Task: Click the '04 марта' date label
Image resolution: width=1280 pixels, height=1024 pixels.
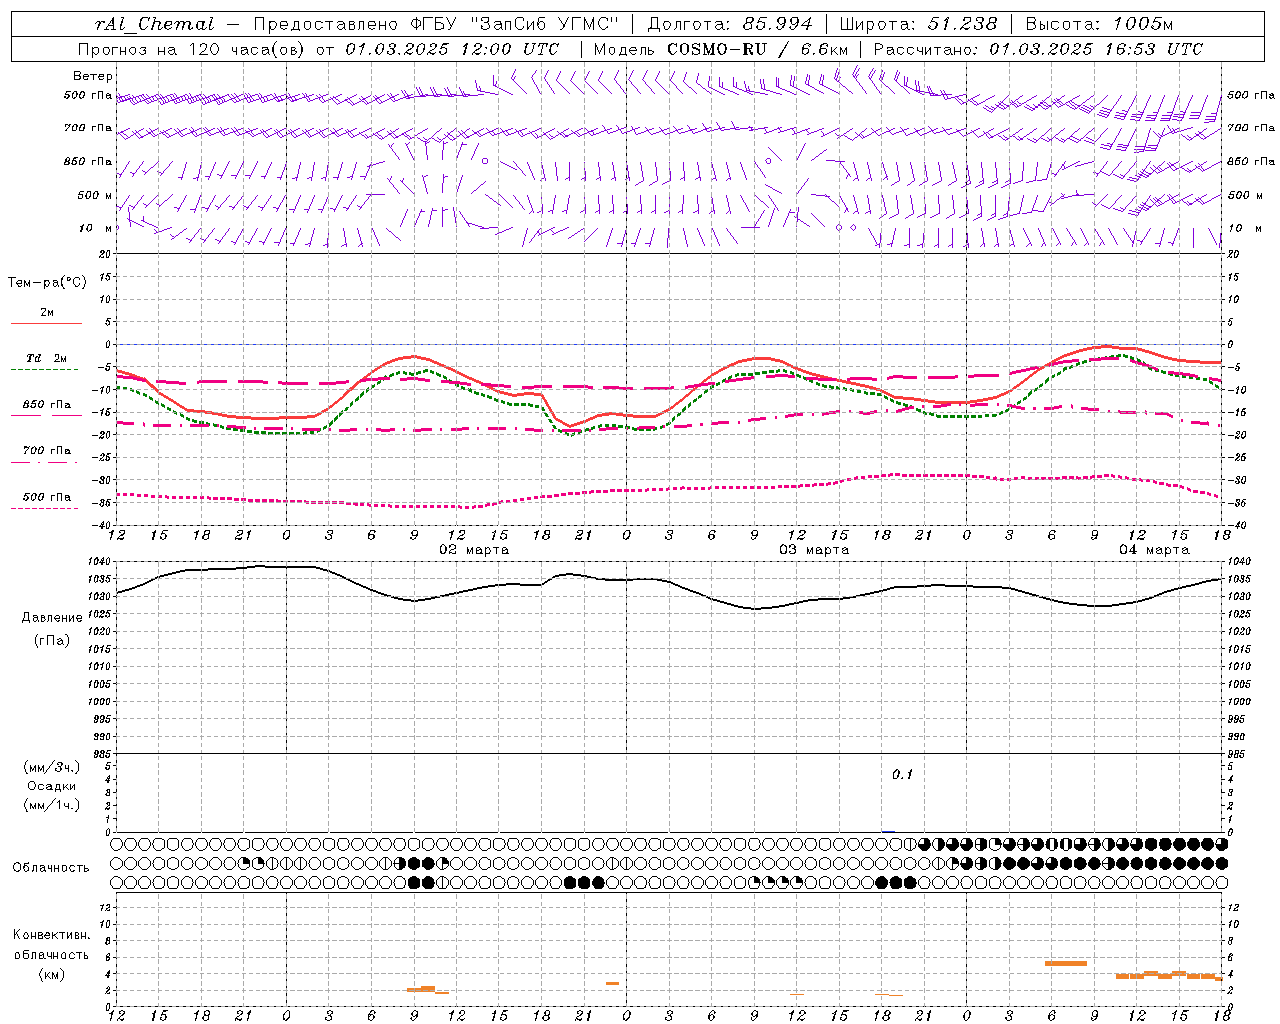Action: [x=1154, y=550]
